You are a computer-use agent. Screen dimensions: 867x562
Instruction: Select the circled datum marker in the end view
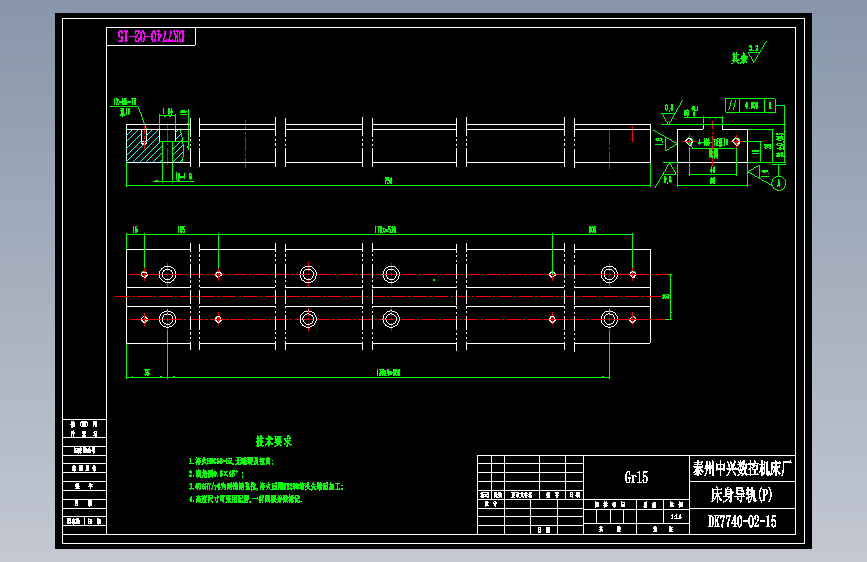[779, 183]
